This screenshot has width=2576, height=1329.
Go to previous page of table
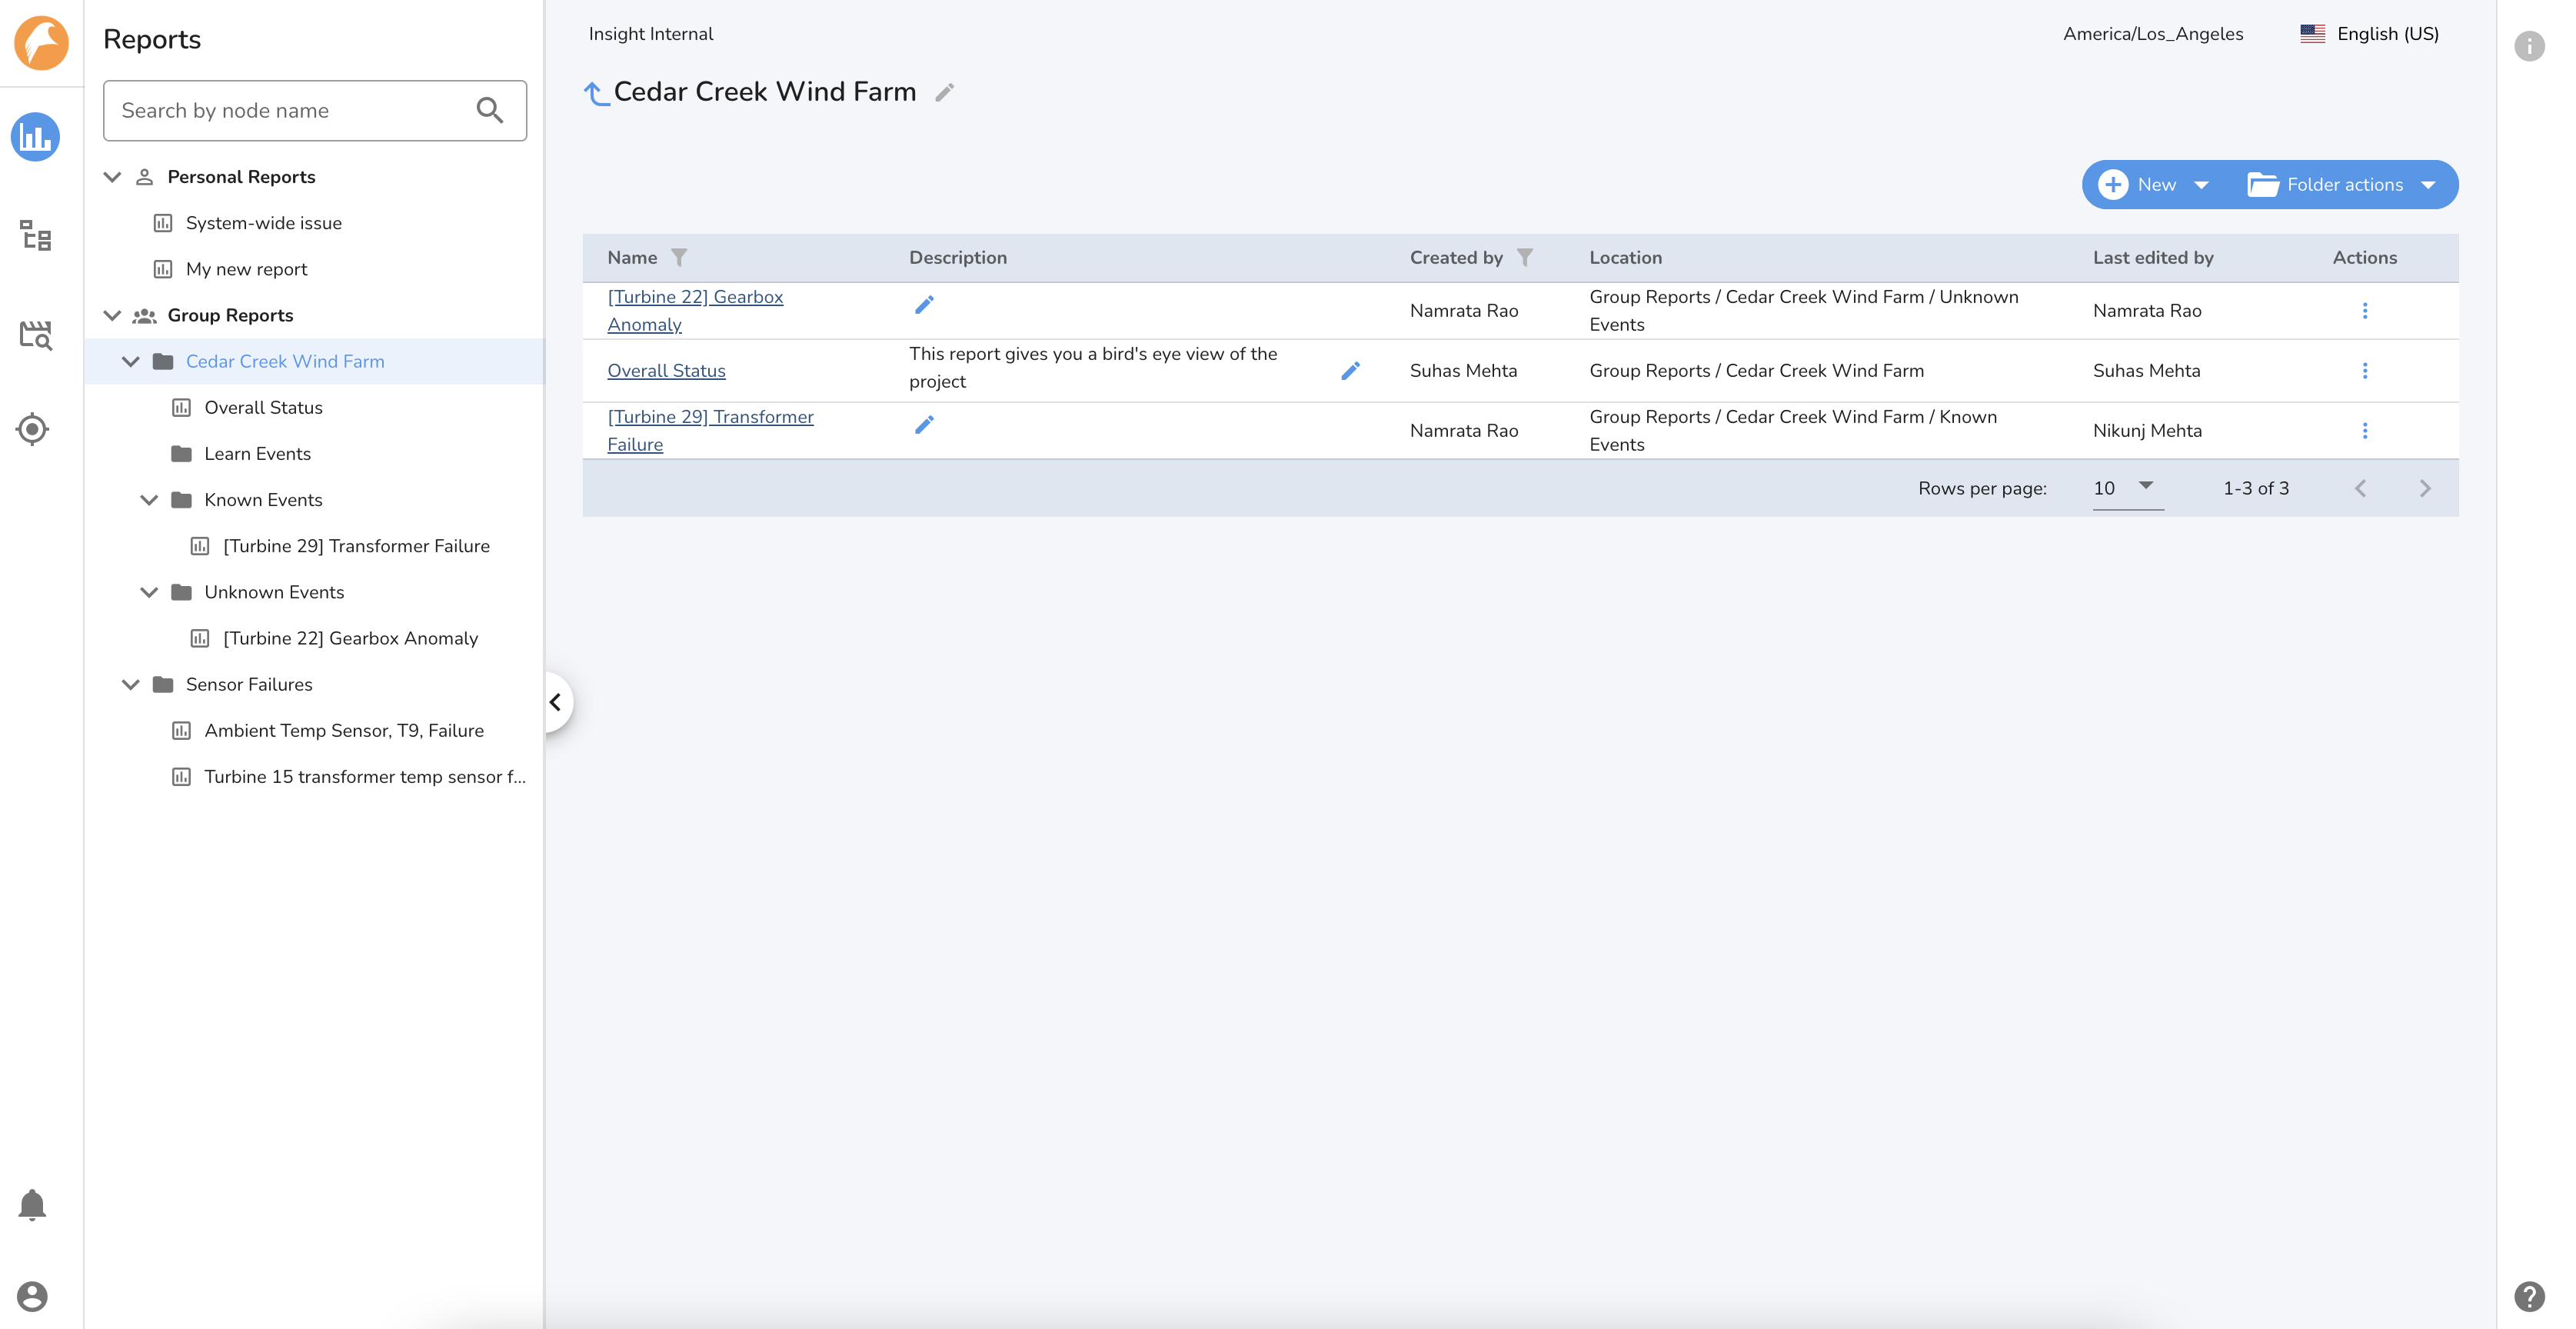coord(2360,488)
